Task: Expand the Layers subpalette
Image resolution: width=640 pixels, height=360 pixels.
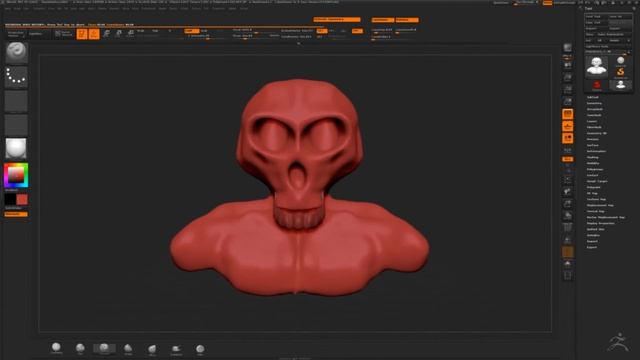Action: point(592,121)
